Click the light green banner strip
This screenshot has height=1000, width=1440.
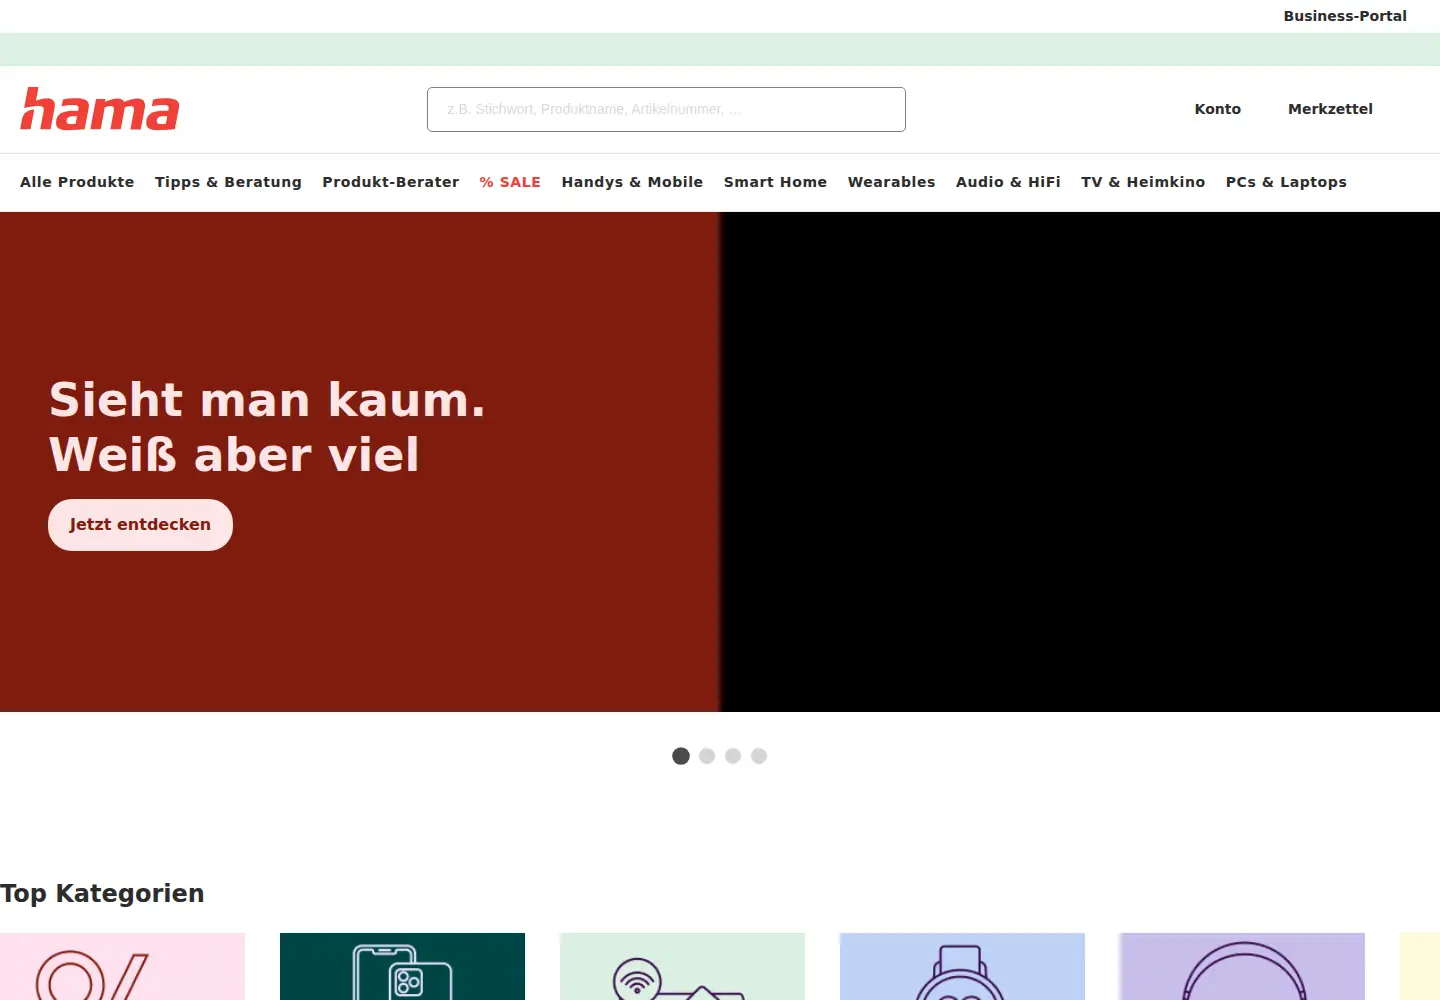pyautogui.click(x=720, y=49)
